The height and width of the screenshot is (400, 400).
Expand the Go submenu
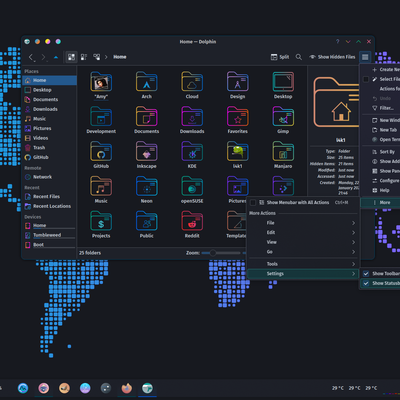[x=303, y=252]
